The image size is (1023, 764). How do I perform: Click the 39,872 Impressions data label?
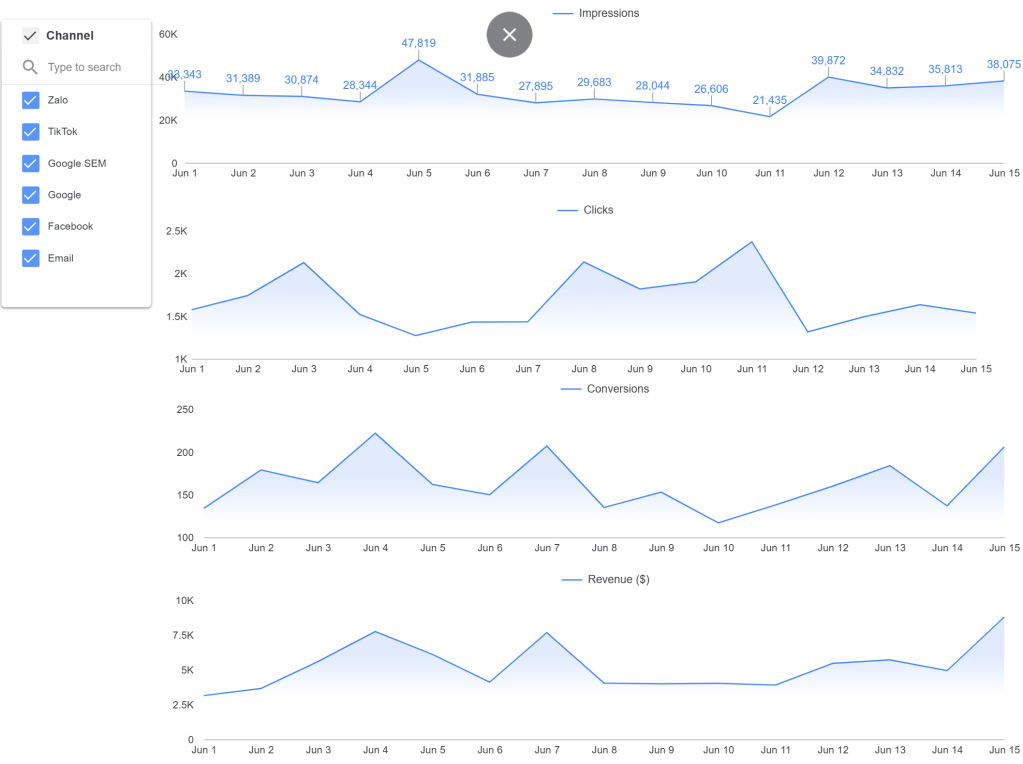(x=828, y=61)
